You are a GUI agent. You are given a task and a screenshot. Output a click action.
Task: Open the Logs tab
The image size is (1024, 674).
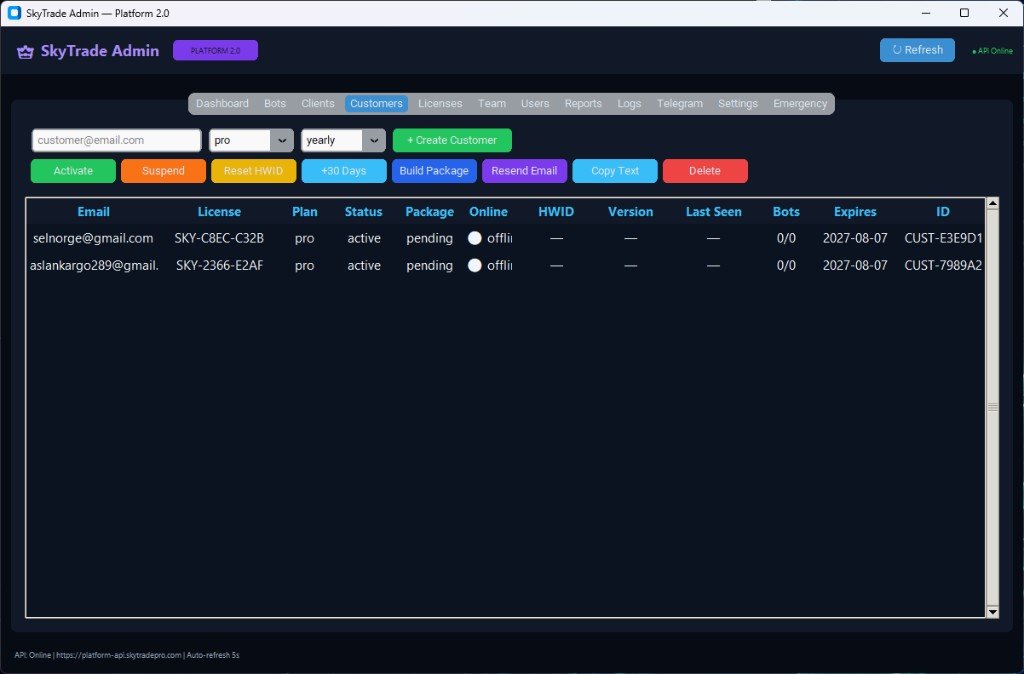pos(629,104)
